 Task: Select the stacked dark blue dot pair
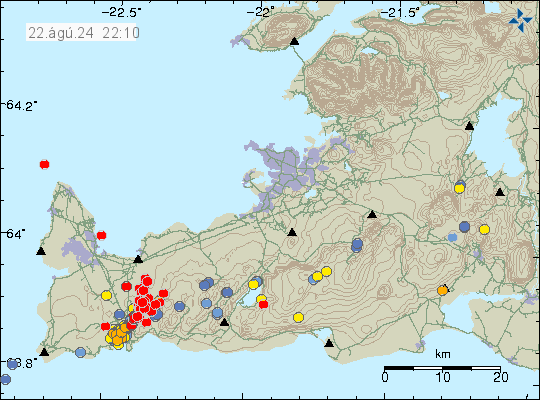357,245
